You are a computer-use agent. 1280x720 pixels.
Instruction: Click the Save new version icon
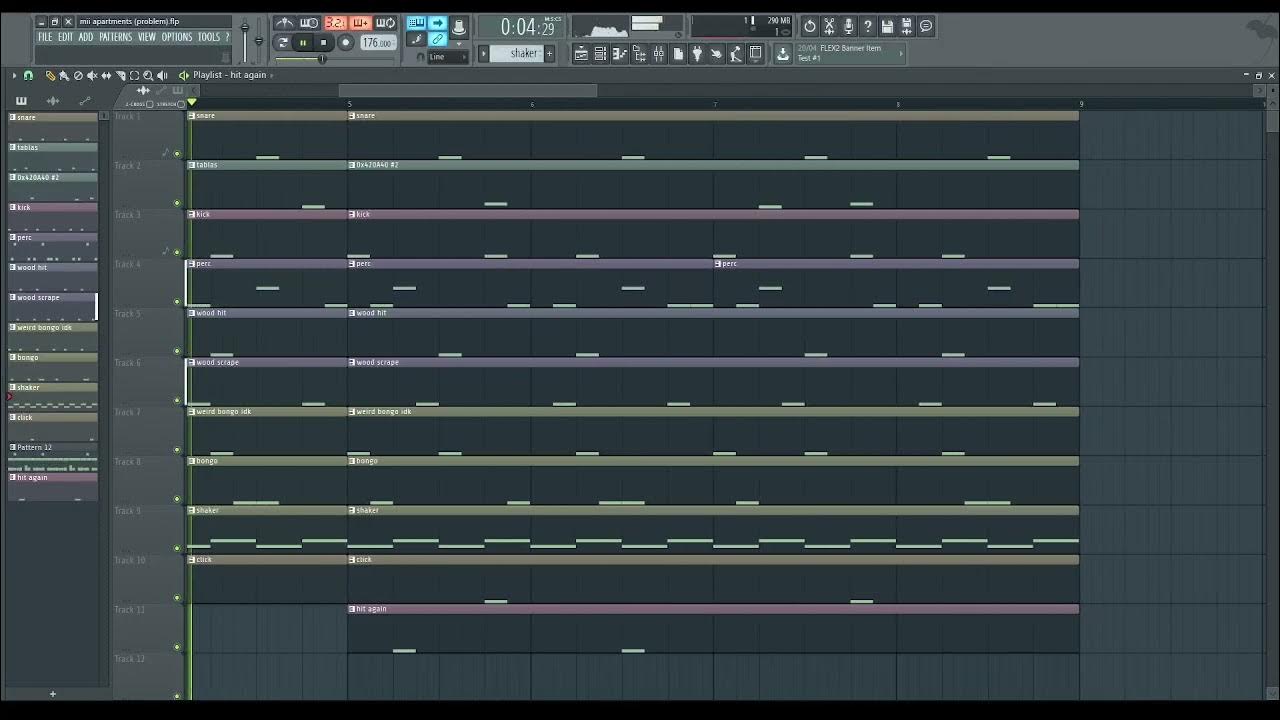click(906, 27)
